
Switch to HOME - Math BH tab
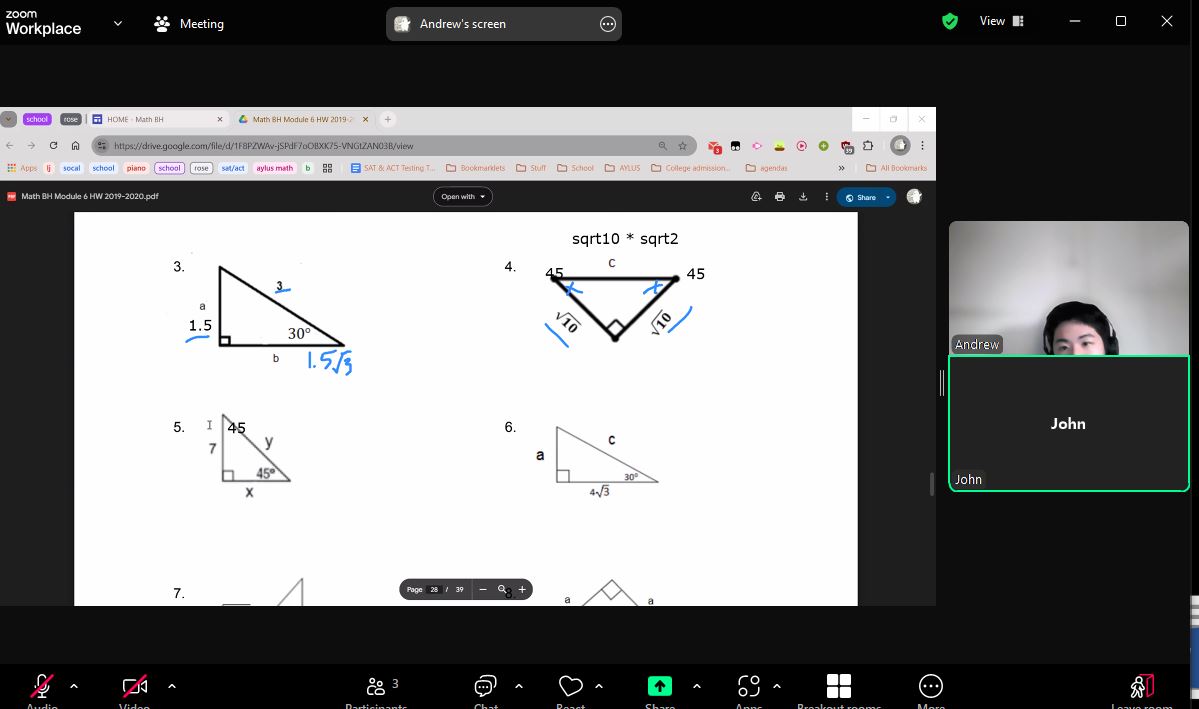(x=157, y=119)
